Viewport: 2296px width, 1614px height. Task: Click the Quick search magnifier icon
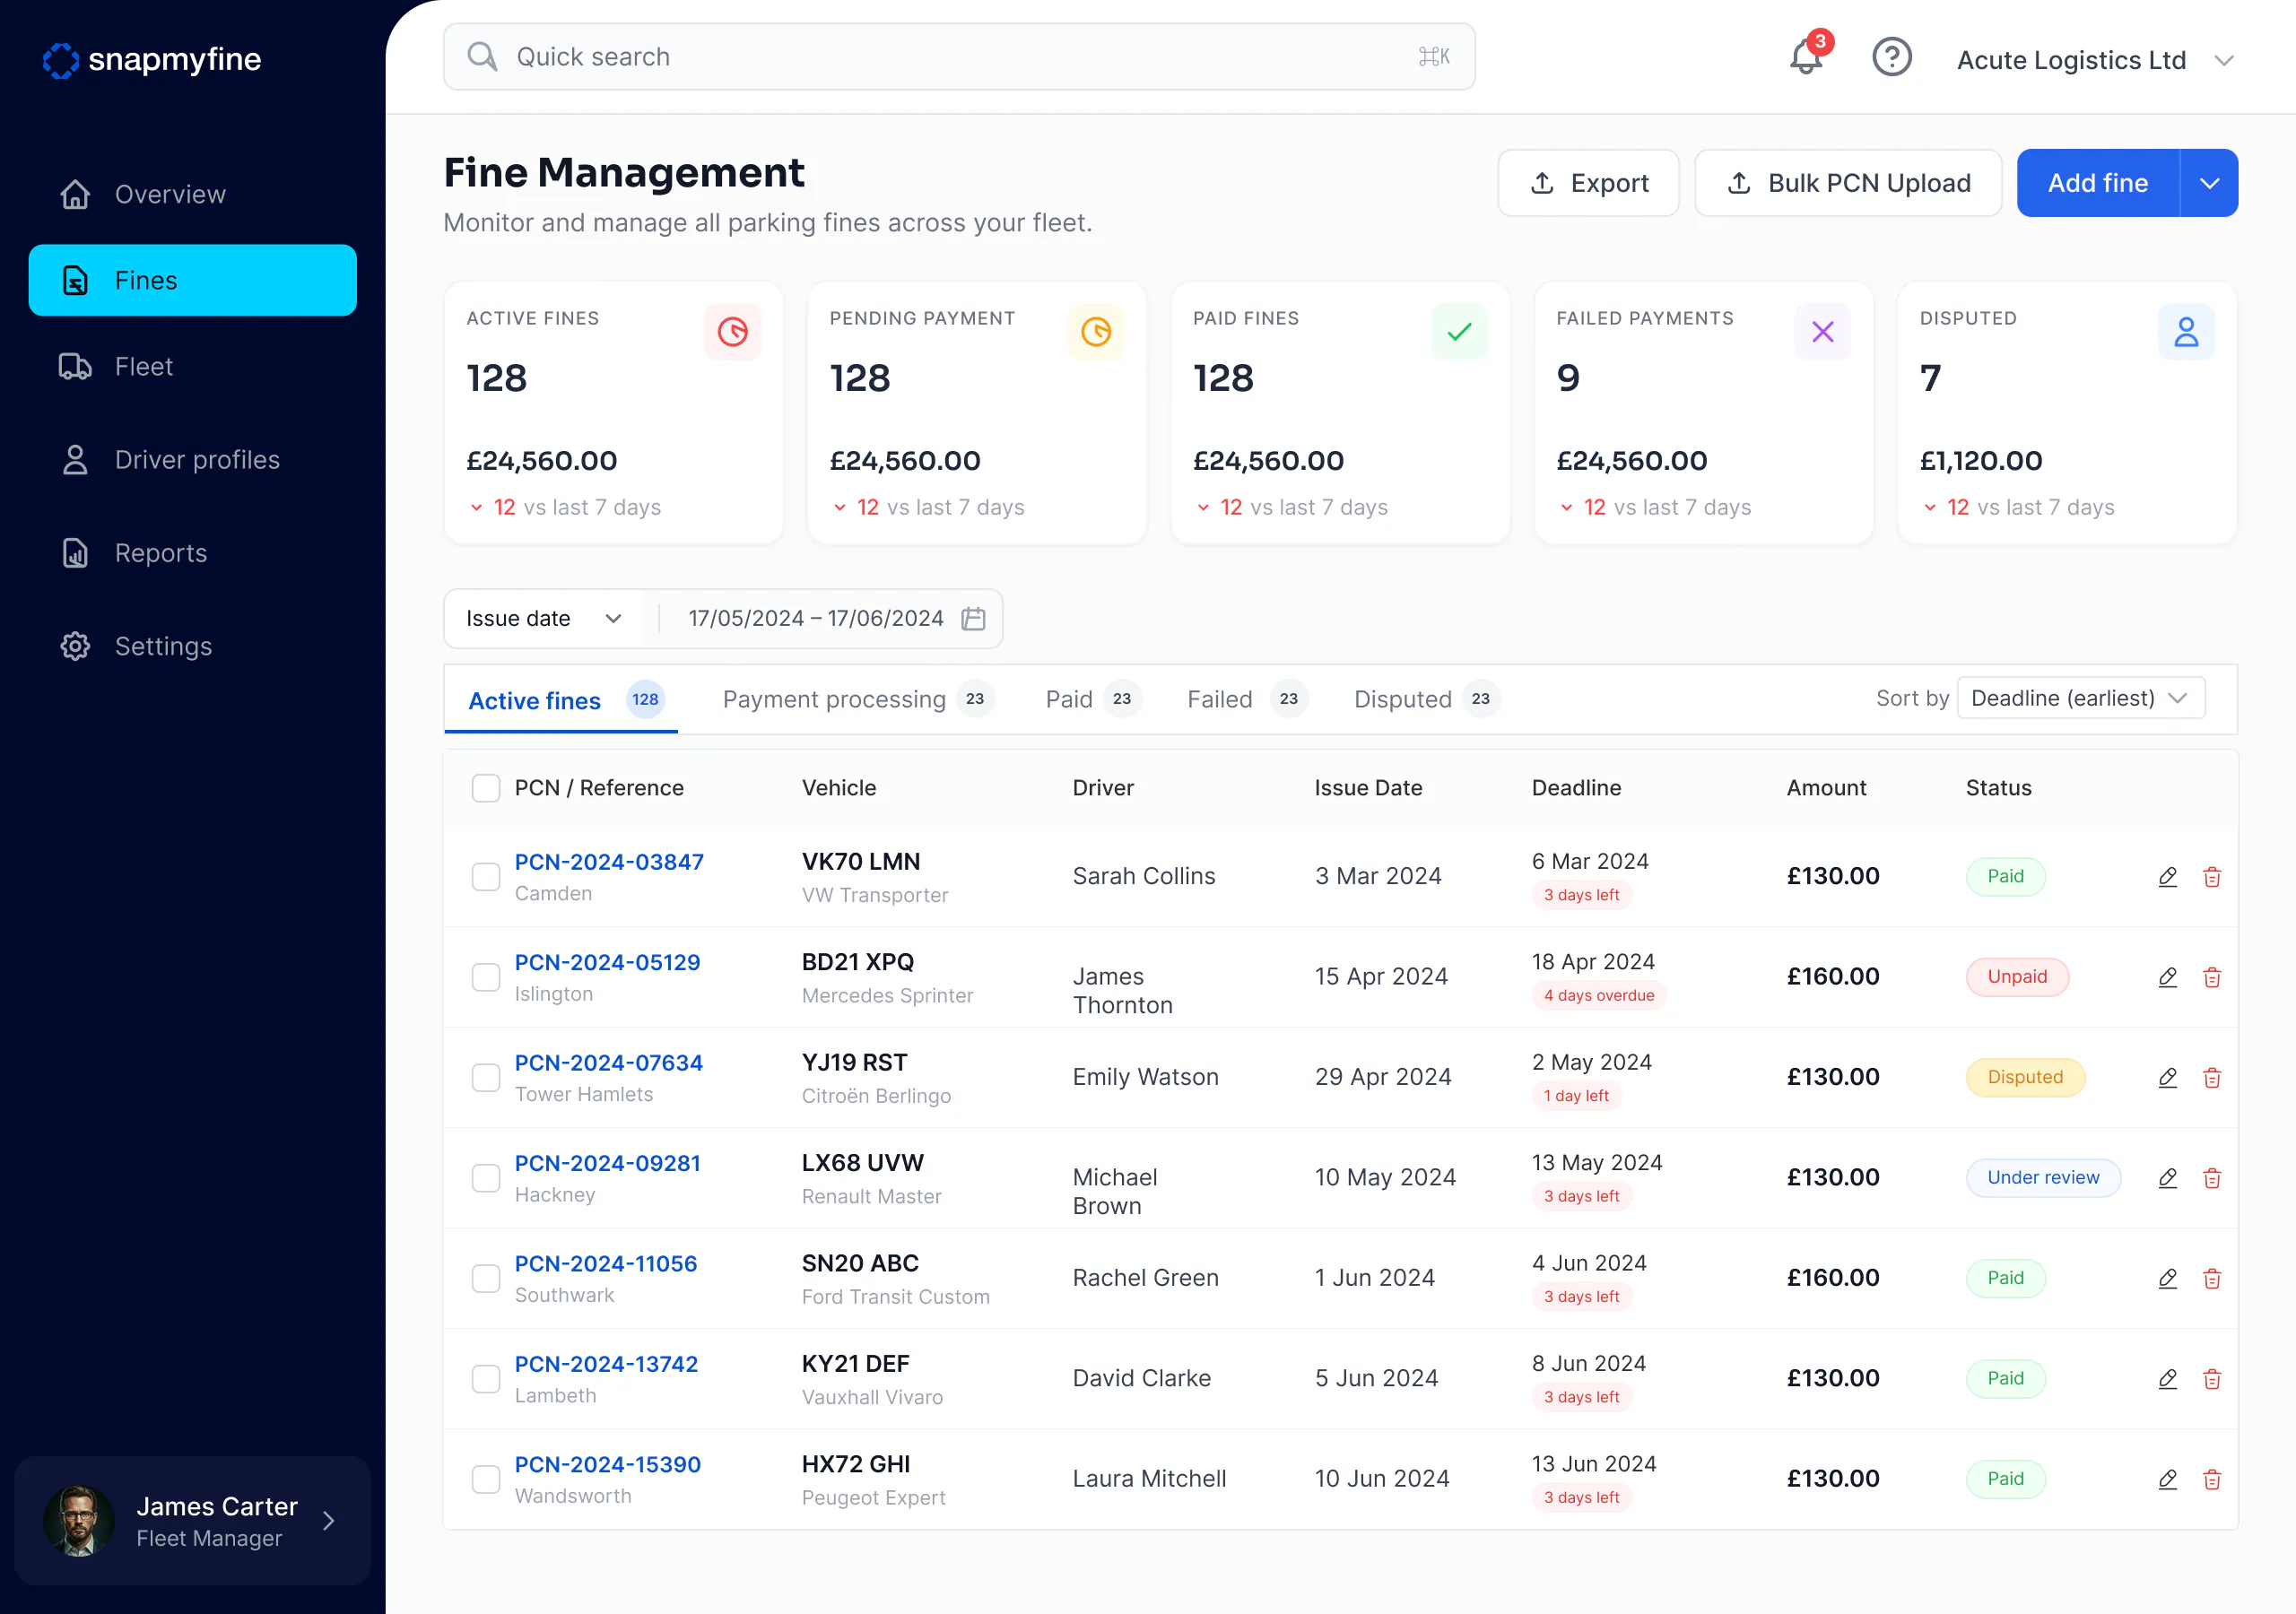pyautogui.click(x=482, y=57)
